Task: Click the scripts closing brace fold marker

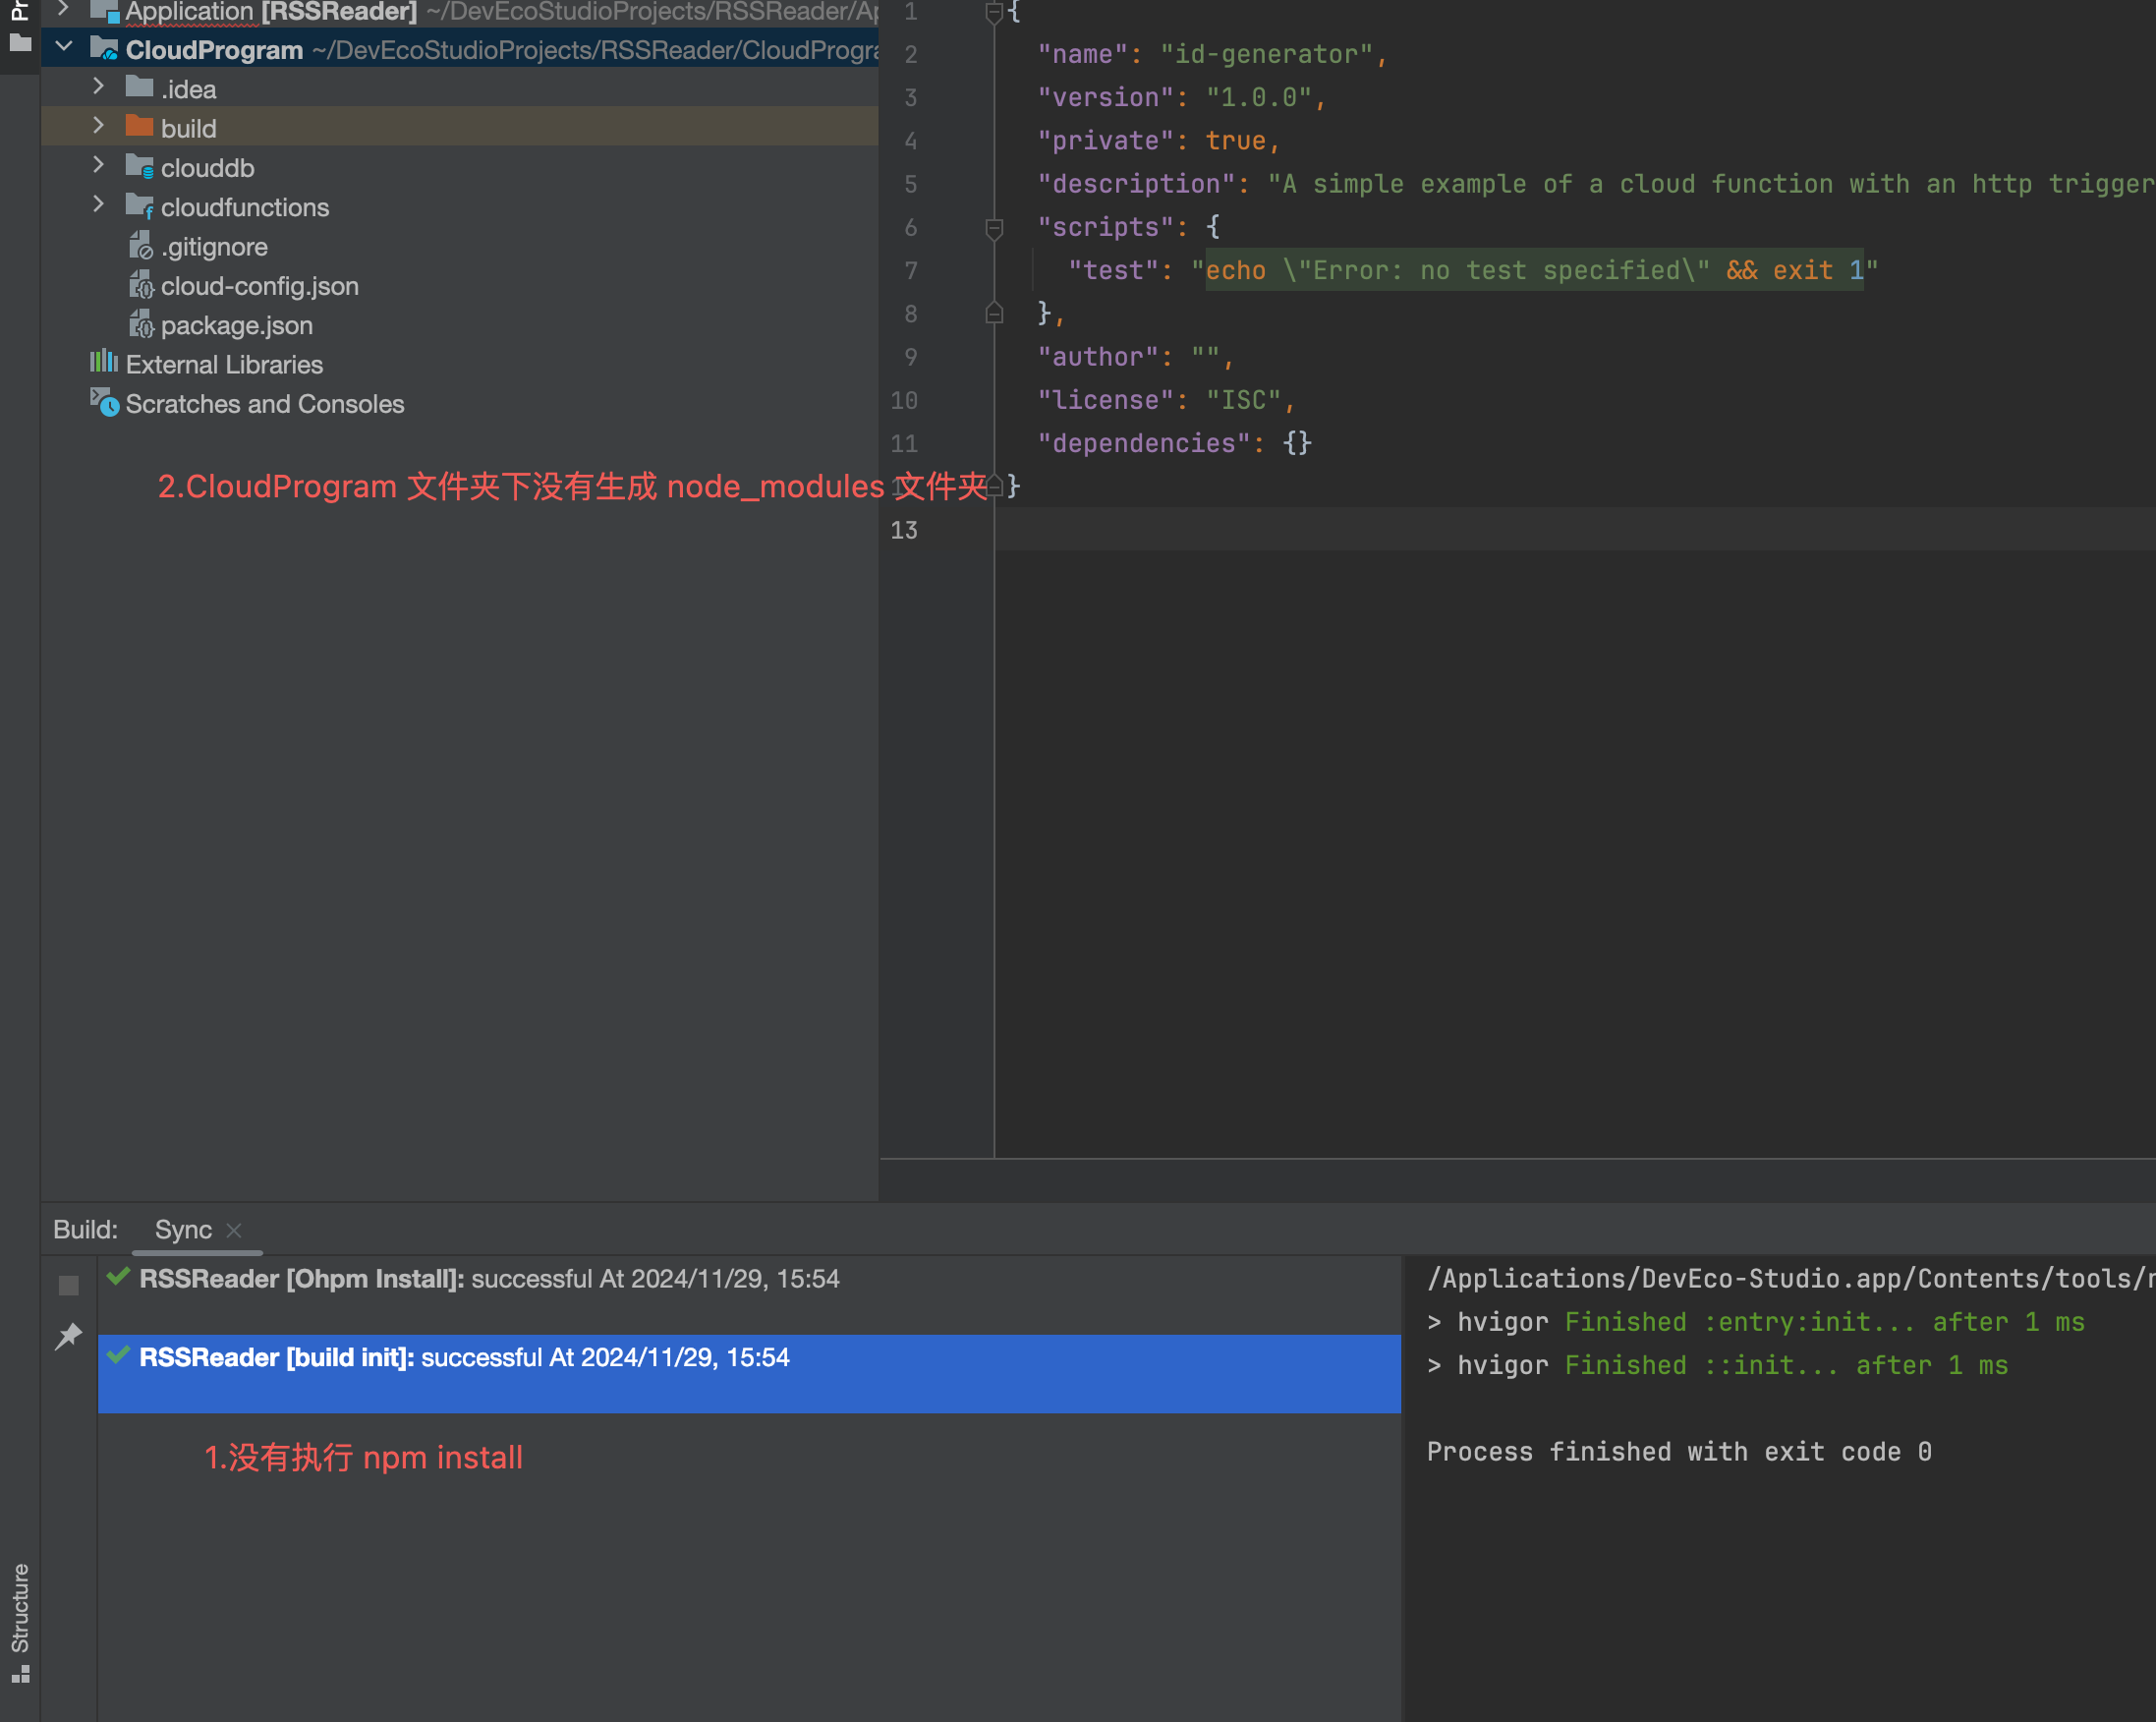Action: point(994,313)
